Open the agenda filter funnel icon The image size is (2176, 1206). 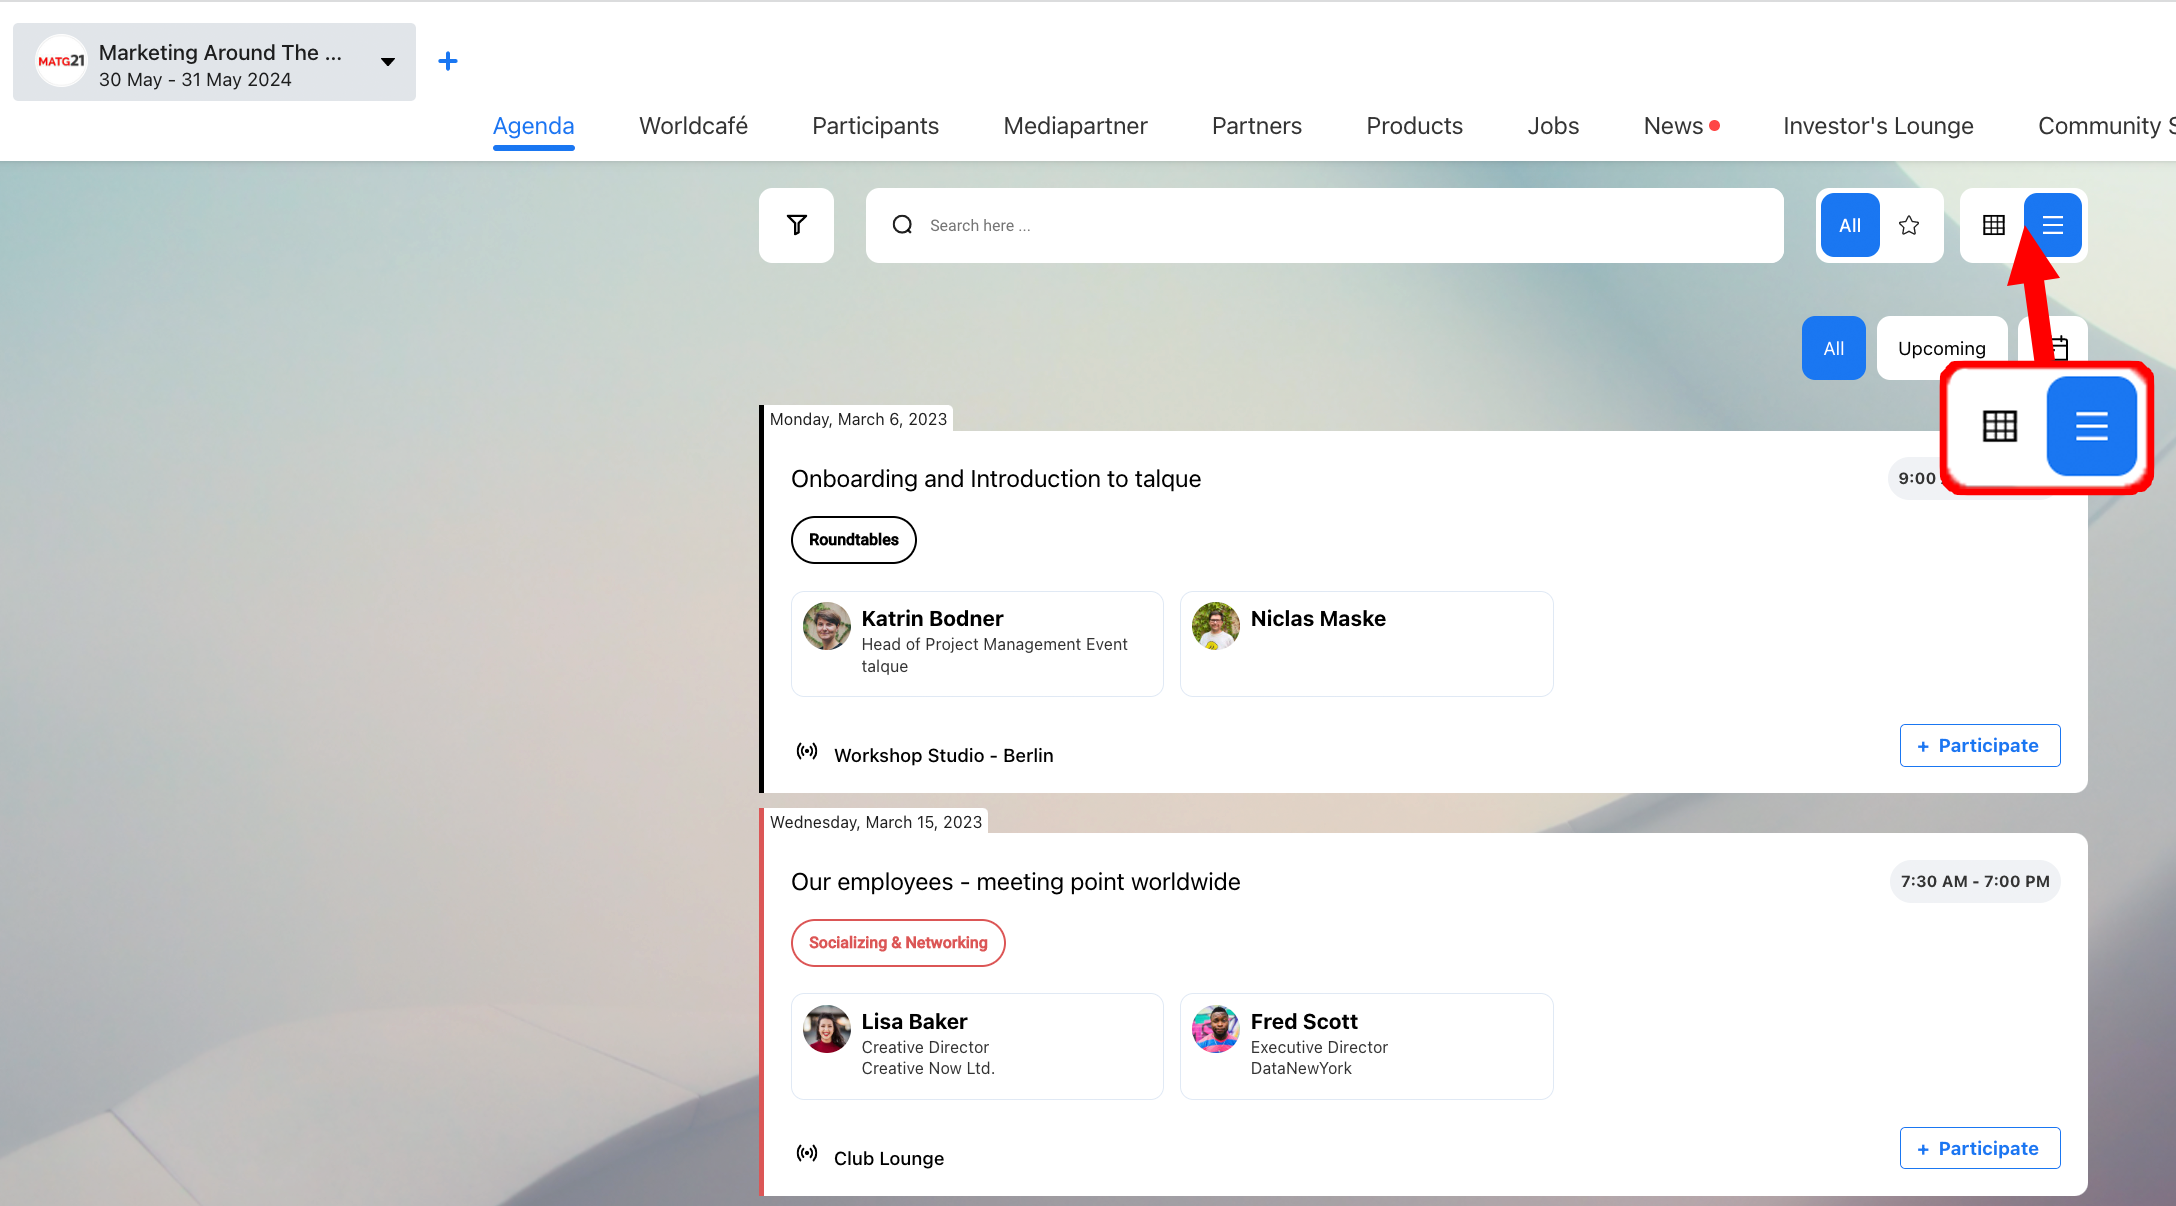[x=796, y=225]
